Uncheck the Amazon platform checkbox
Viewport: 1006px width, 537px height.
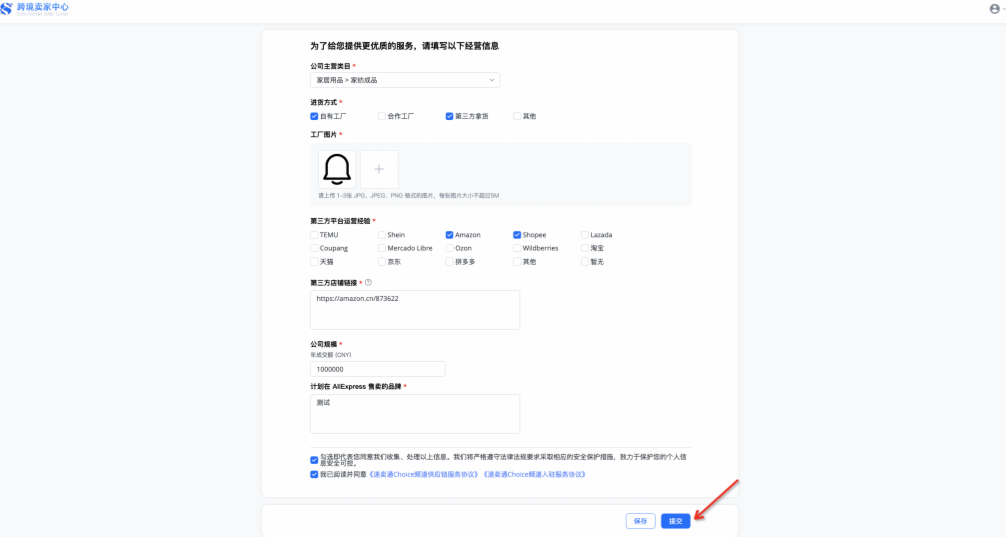coord(449,235)
